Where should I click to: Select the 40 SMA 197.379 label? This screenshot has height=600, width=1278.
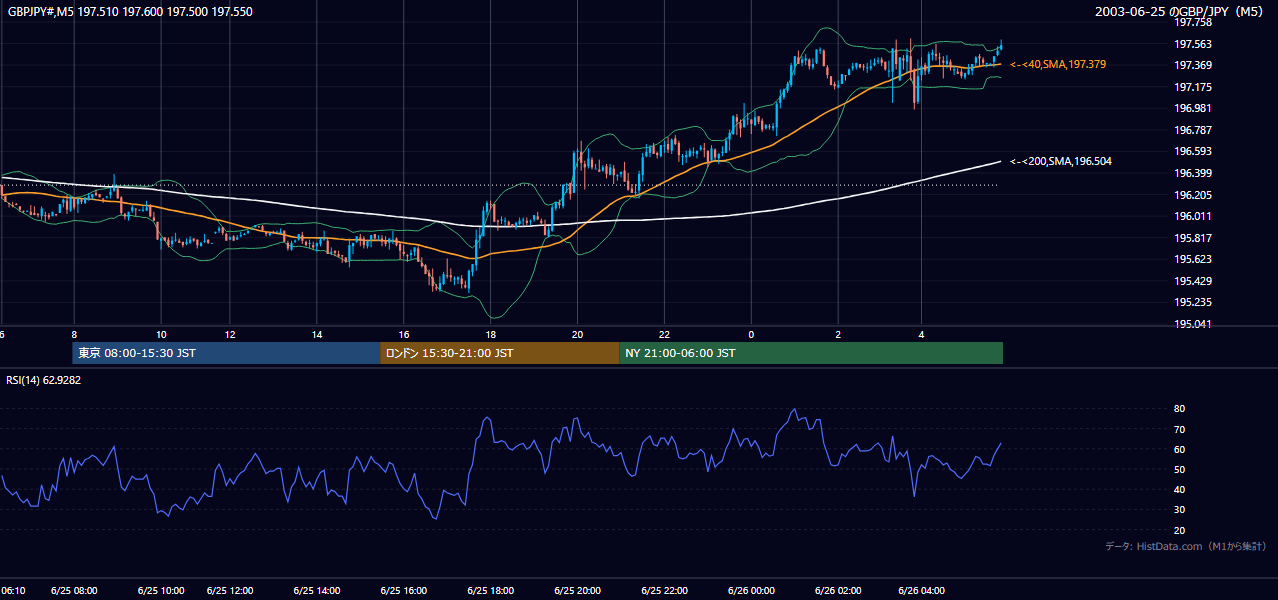[x=1058, y=64]
